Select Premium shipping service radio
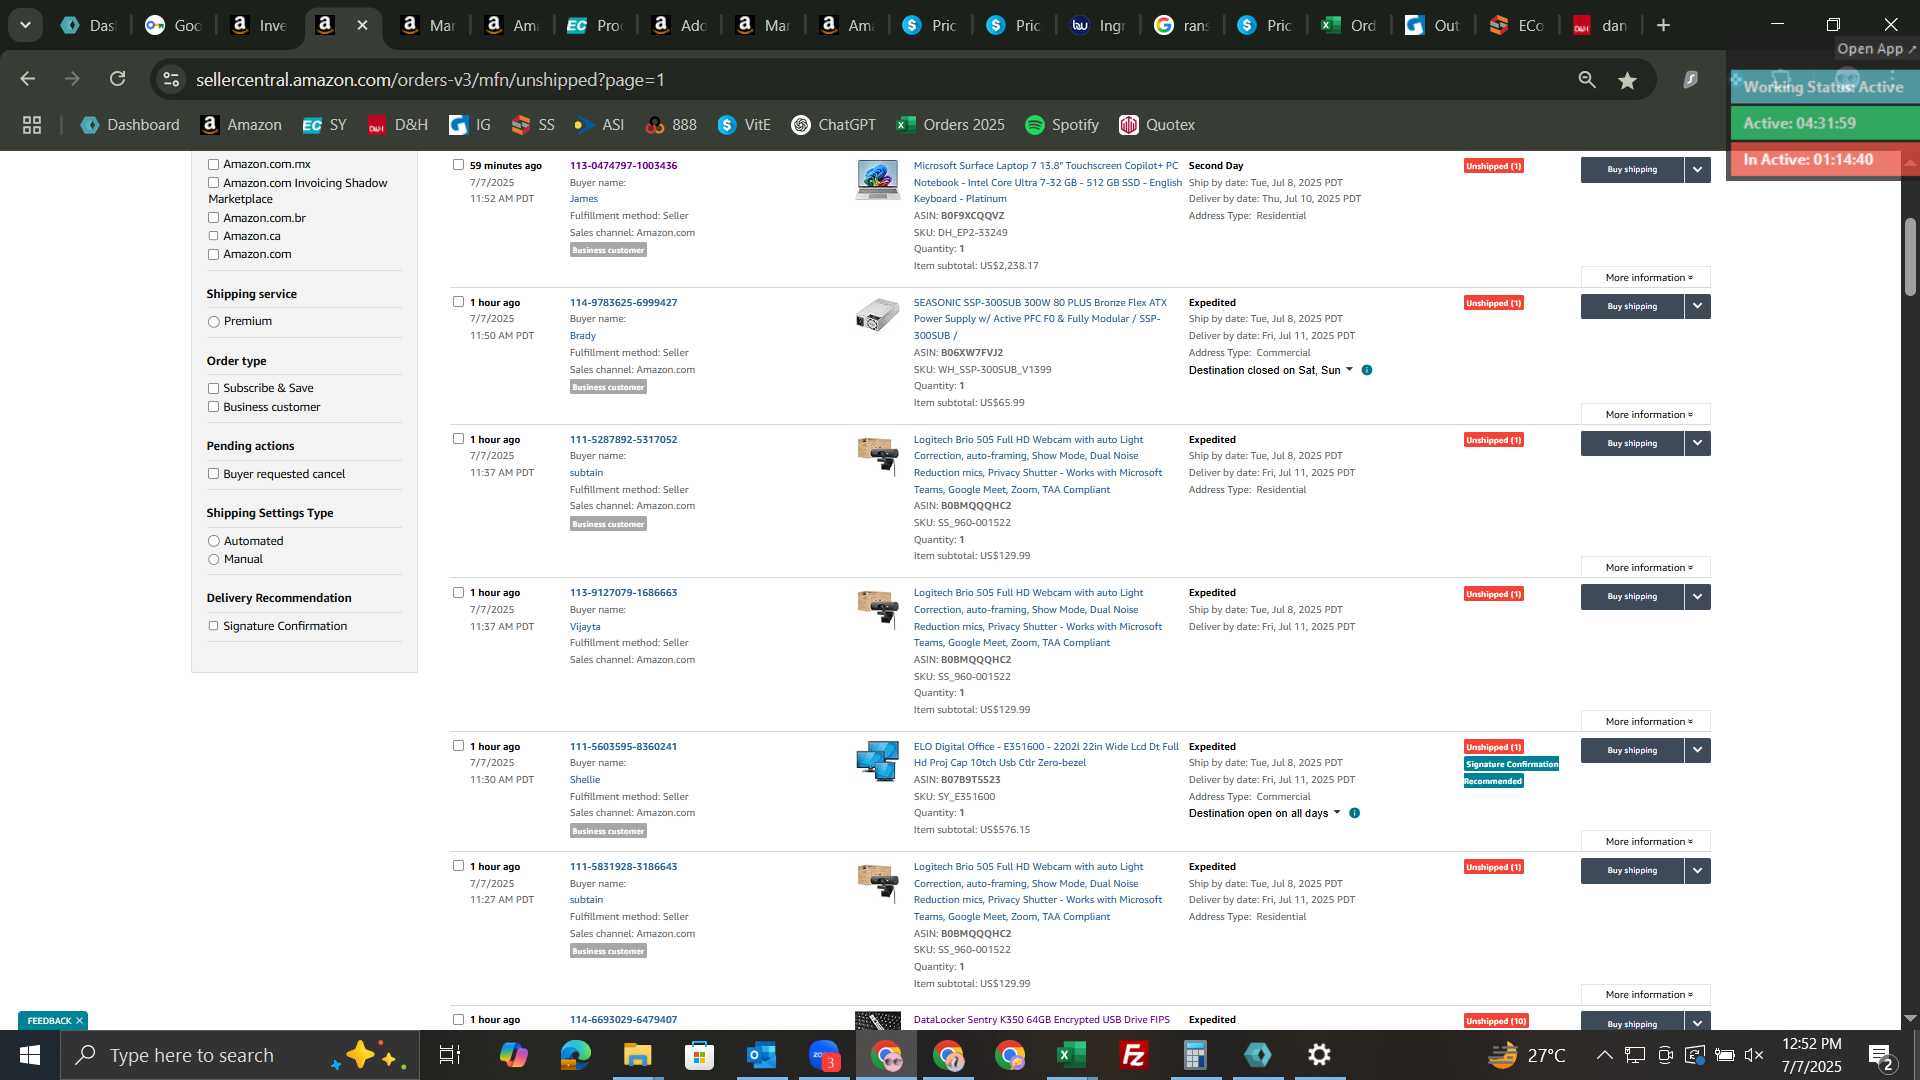 point(213,322)
